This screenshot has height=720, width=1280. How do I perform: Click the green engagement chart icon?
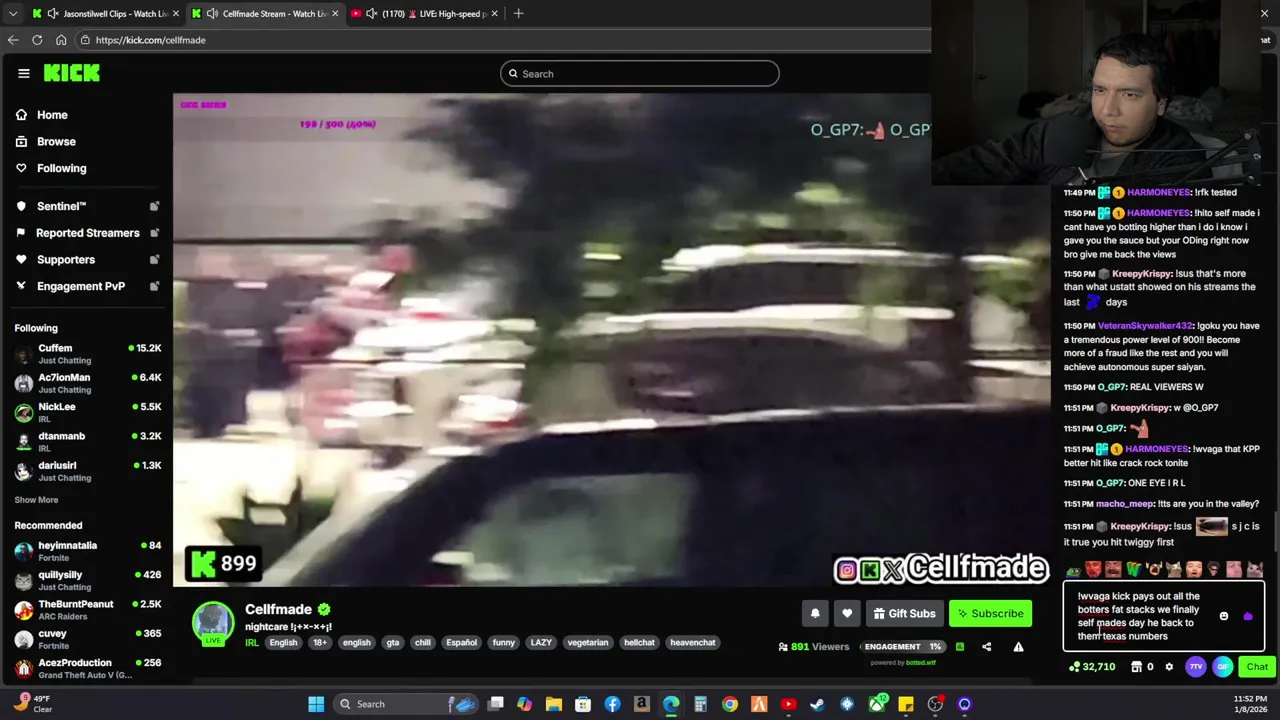coord(959,647)
